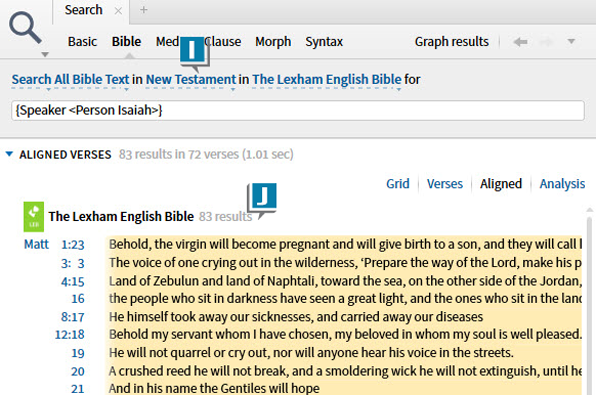Viewport: 596px width, 395px height.
Task: Open the New Testament range dropdown
Action: [191, 80]
